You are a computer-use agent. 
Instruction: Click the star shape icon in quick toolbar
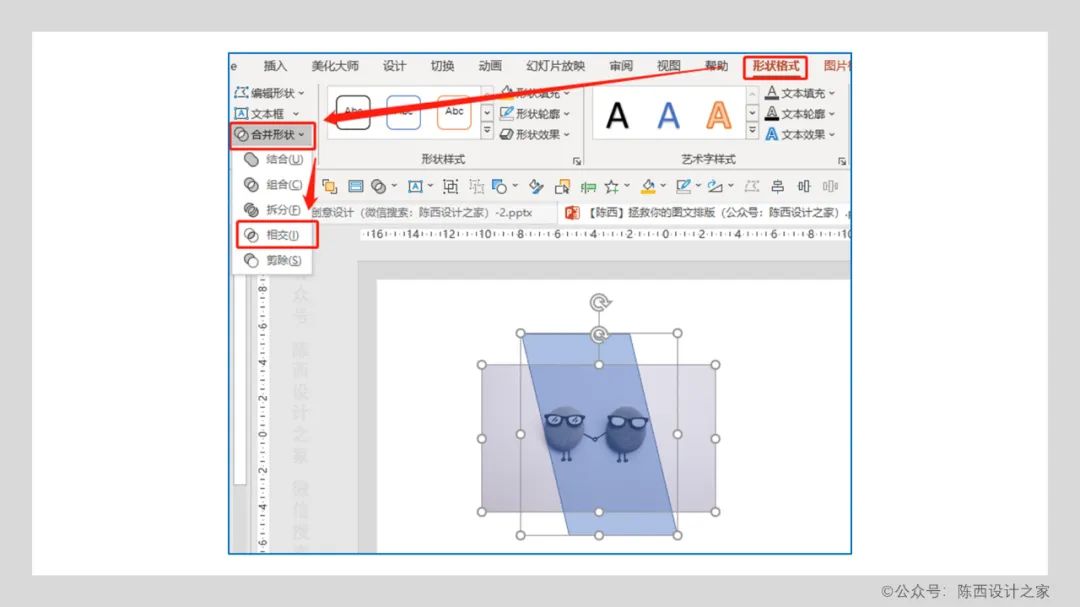pos(611,186)
